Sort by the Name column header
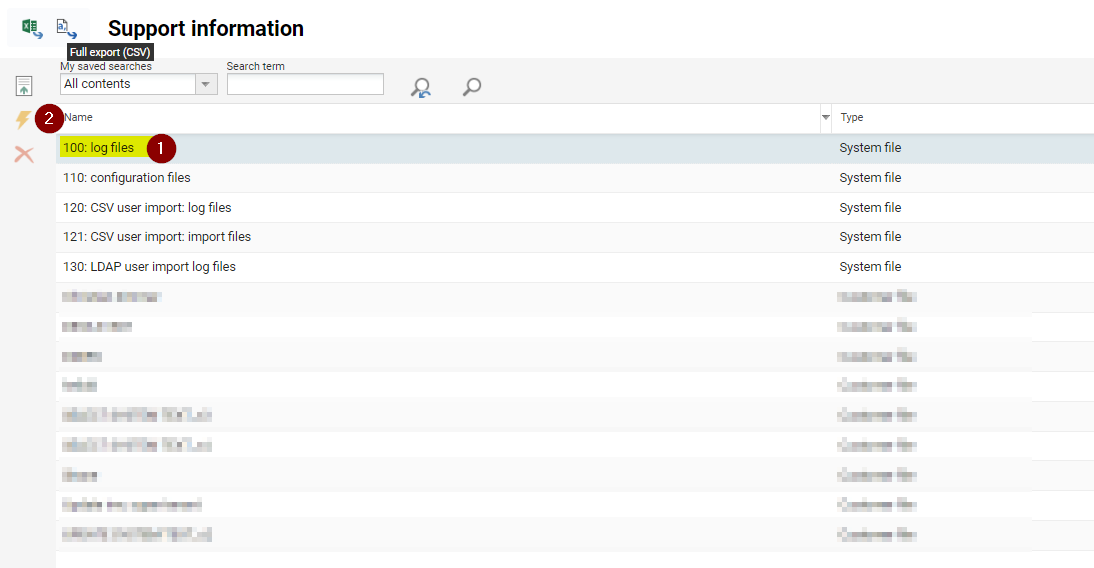Viewport: 1094px width, 568px height. (x=400, y=118)
